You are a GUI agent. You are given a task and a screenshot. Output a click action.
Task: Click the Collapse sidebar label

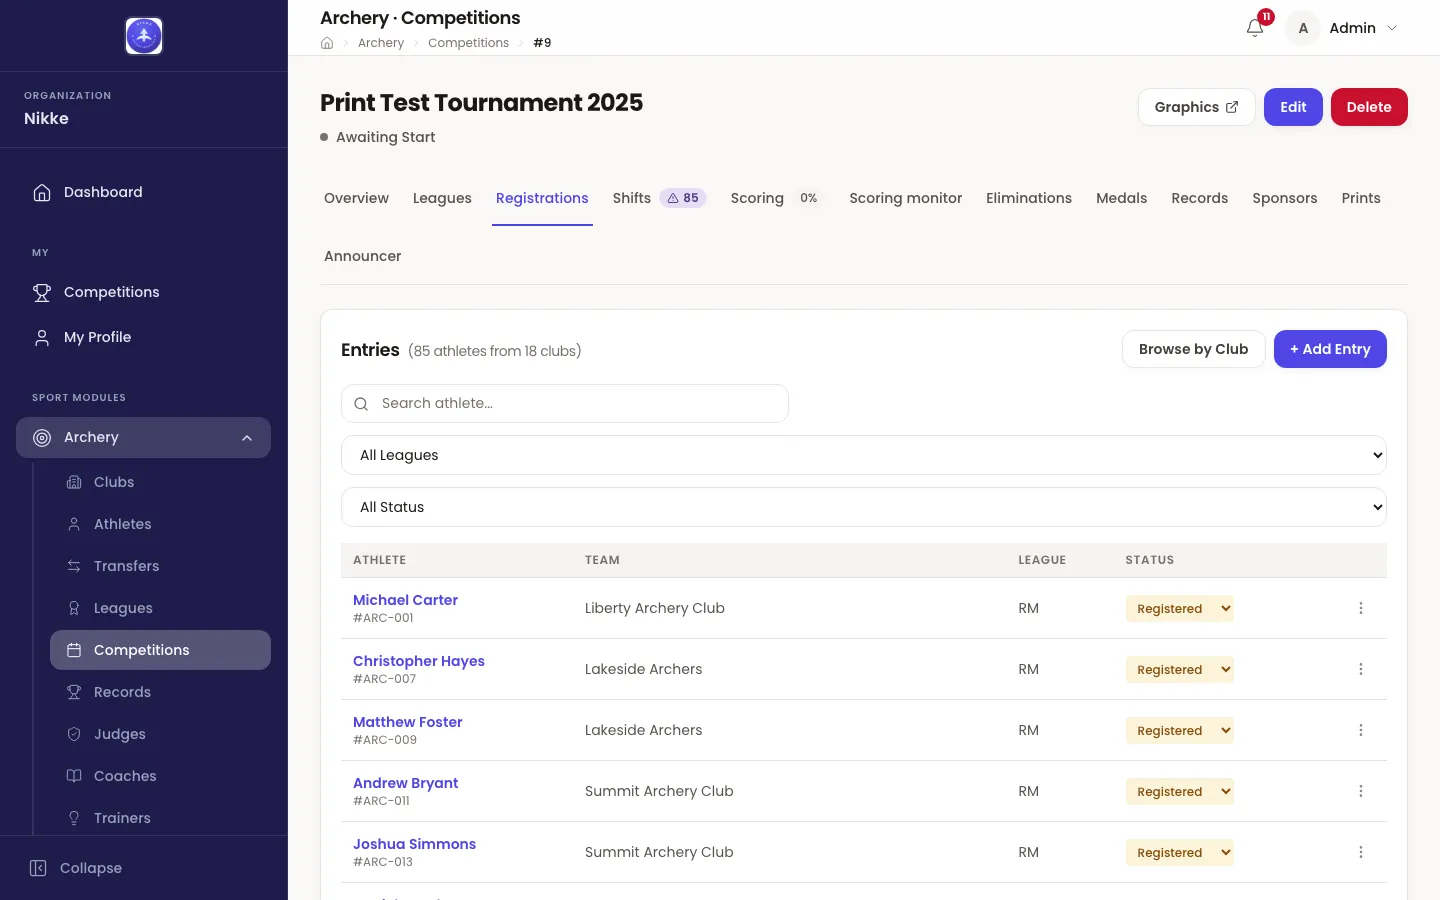[91, 868]
